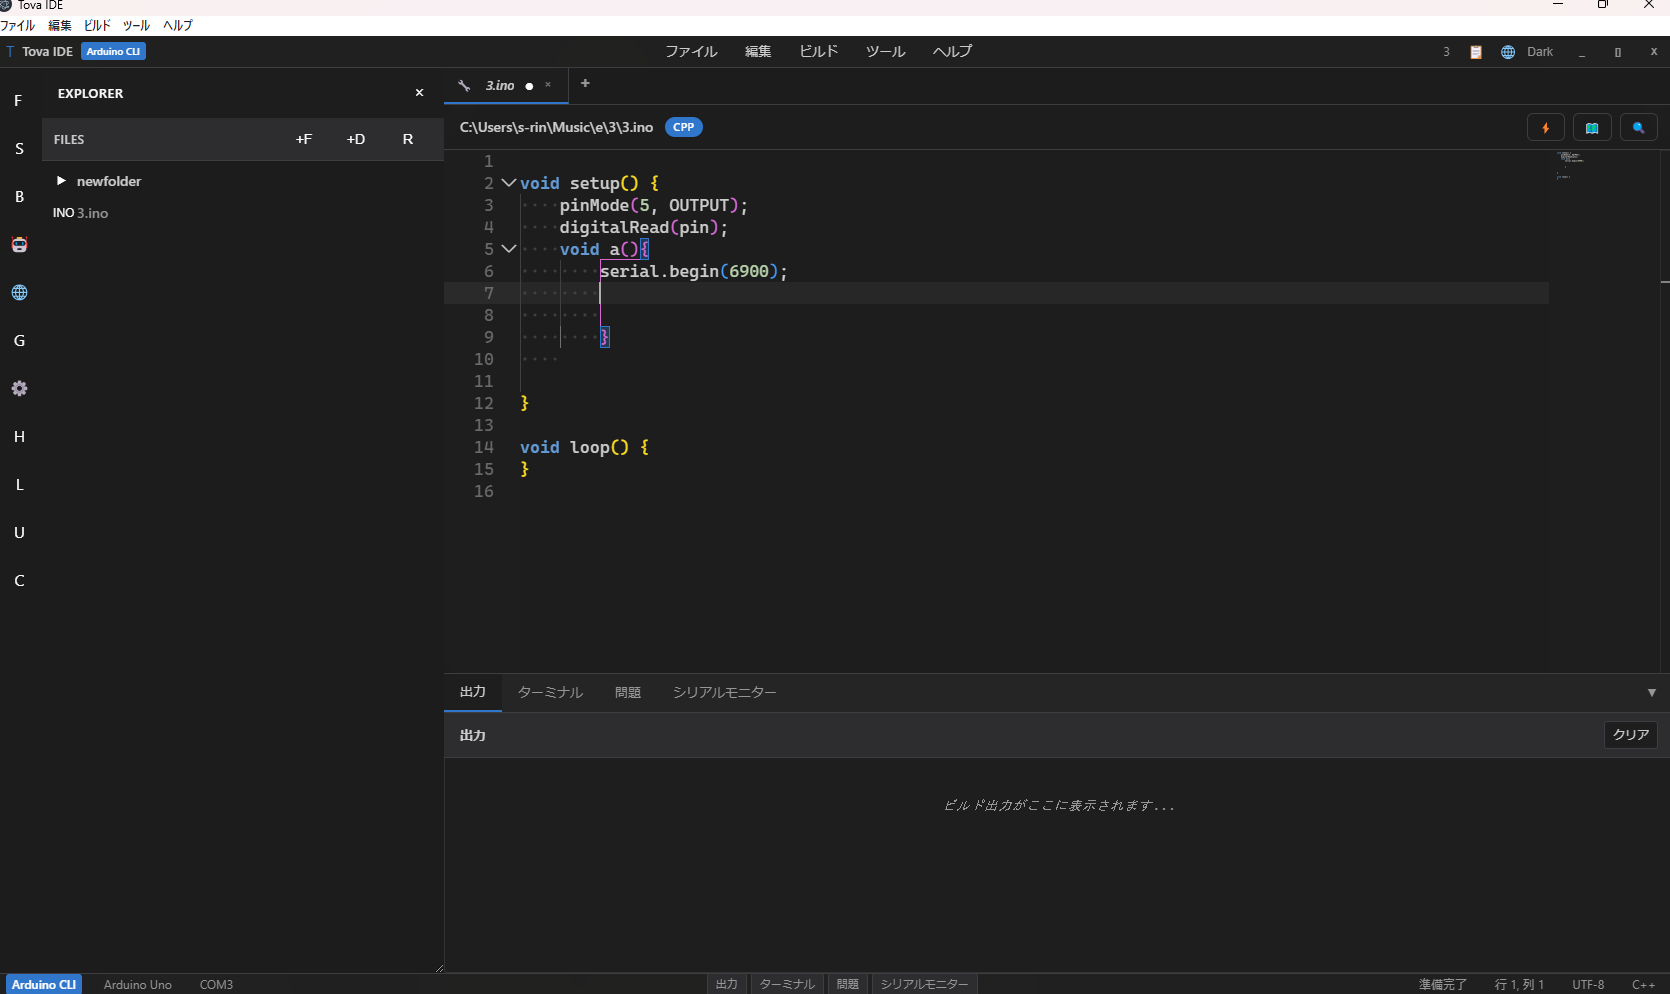The height and width of the screenshot is (994, 1670).
Task: Click the blue globe icon in sidebar
Action: pyautogui.click(x=19, y=293)
